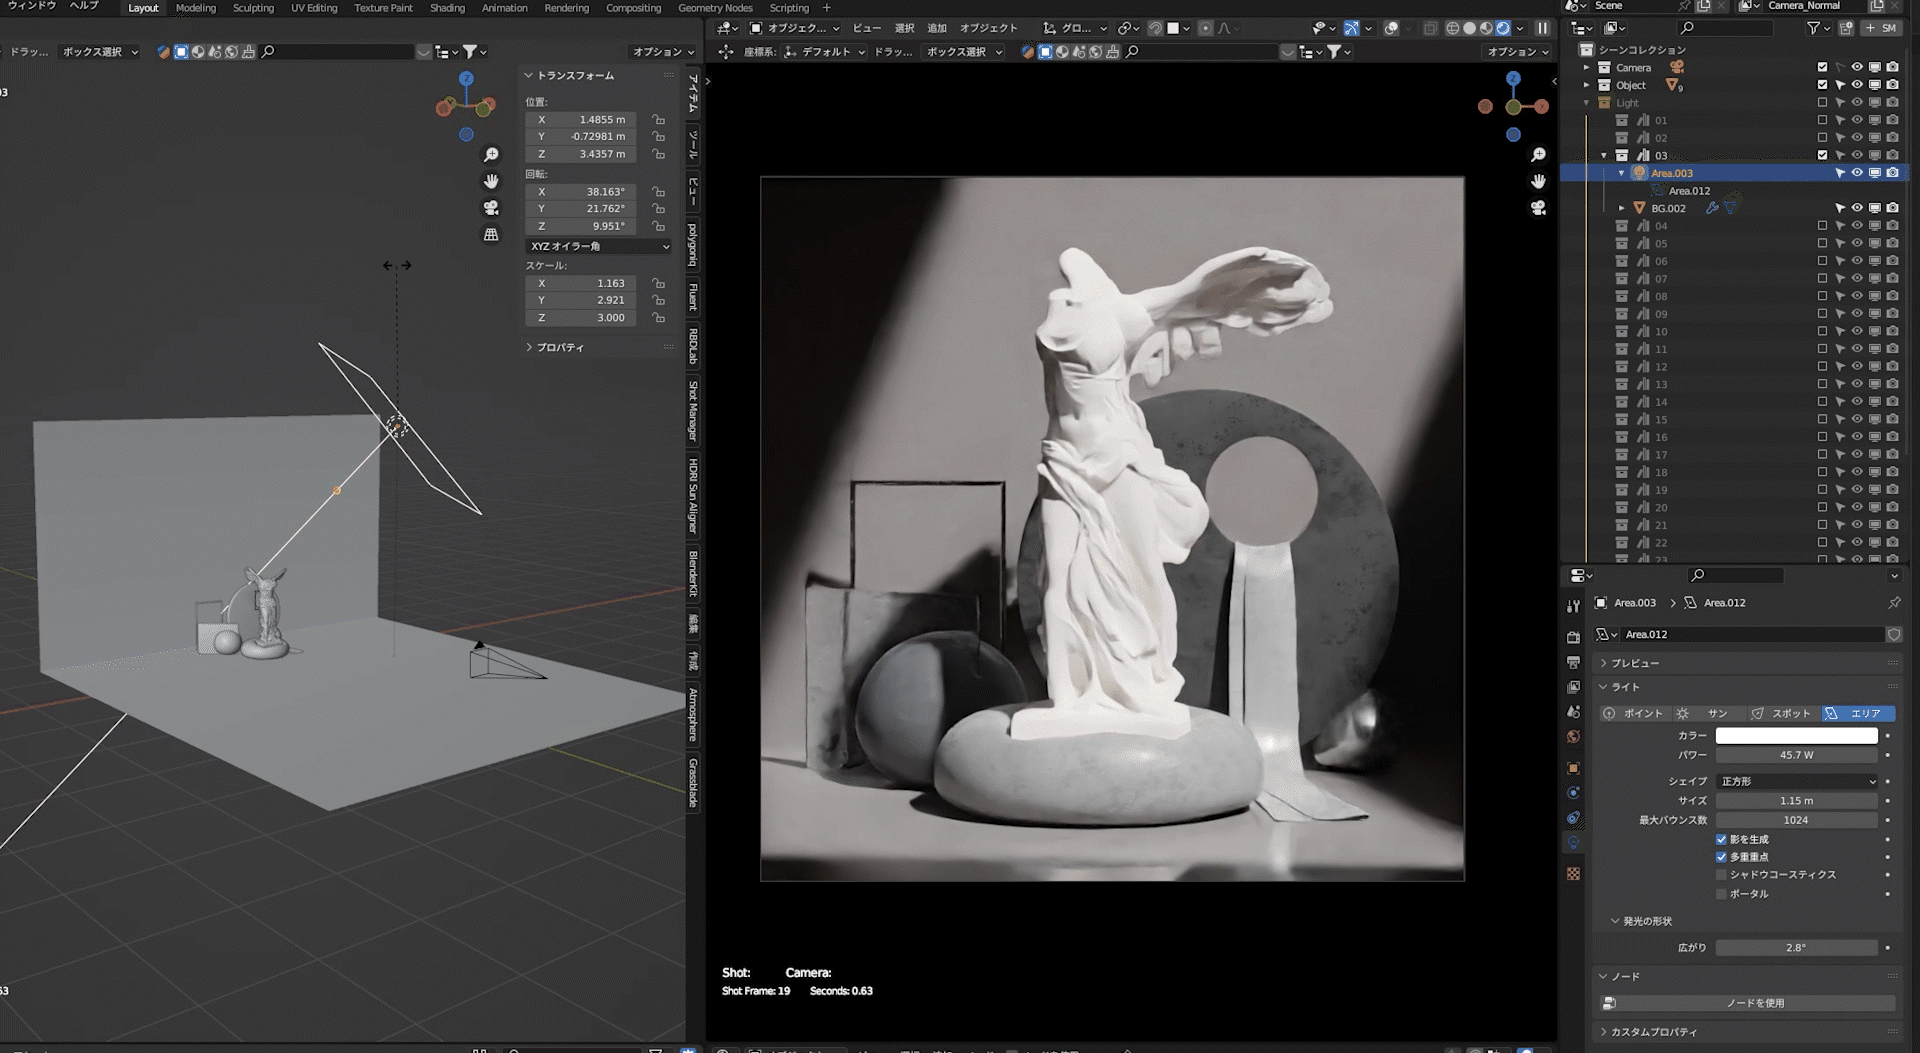This screenshot has width=1920, height=1053.
Task: Switch right viewport to material preview shading
Action: point(1486,28)
